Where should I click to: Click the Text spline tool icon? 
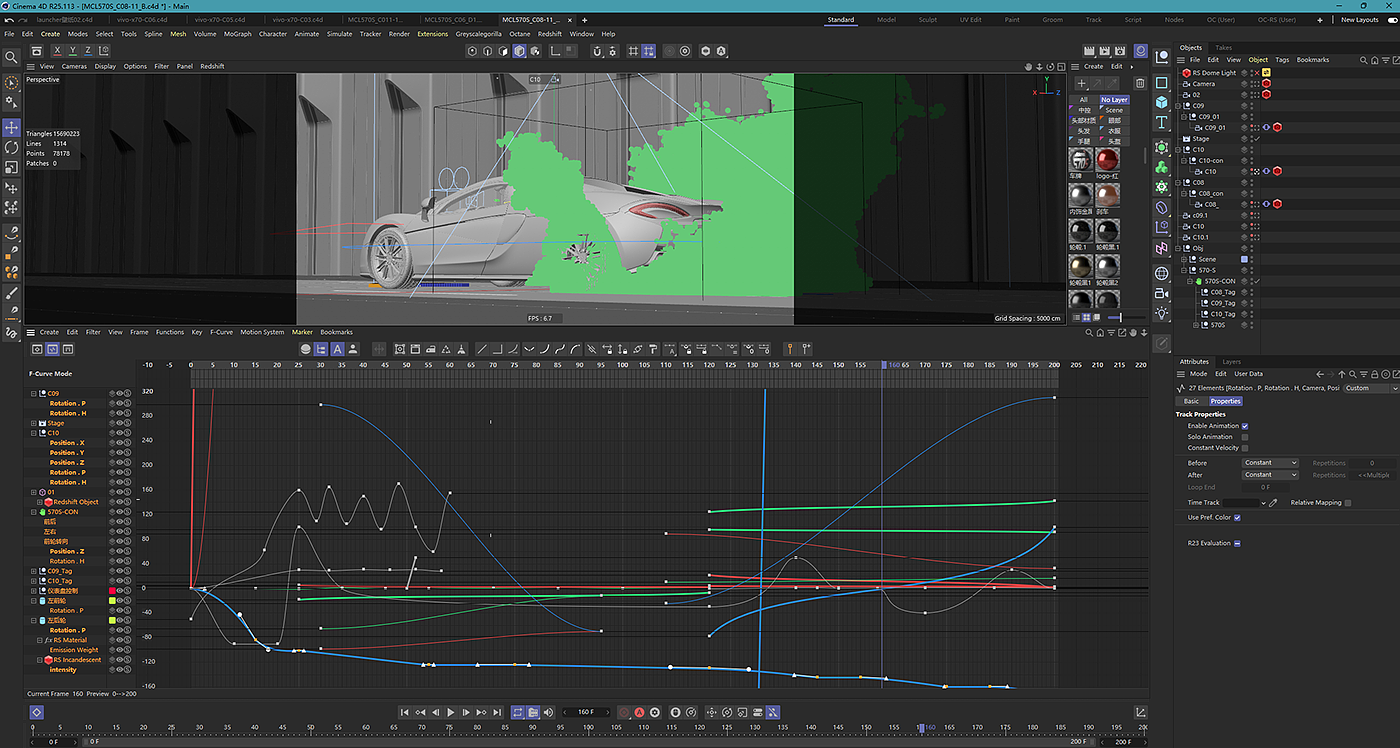(x=1161, y=122)
